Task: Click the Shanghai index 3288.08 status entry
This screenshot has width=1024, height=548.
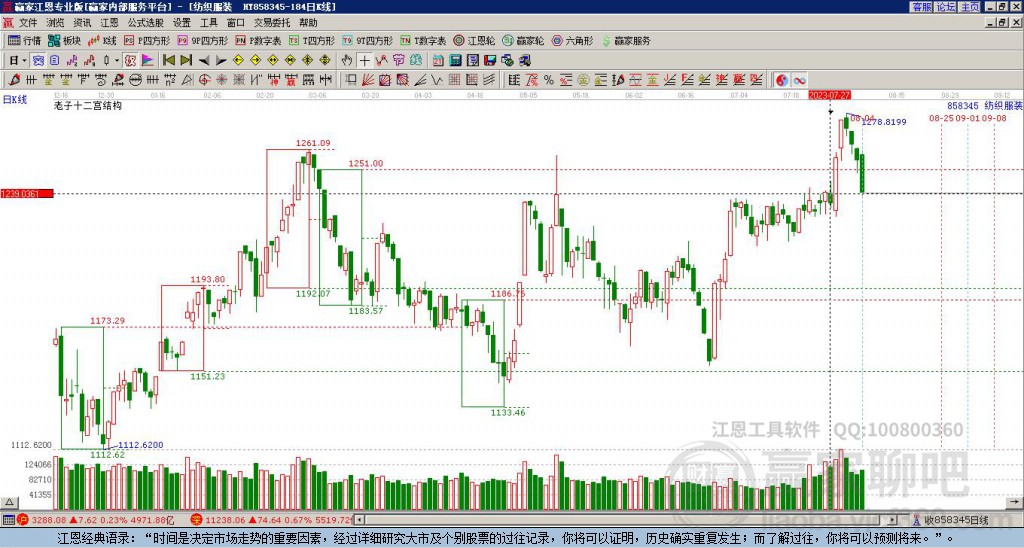Action: (98, 520)
